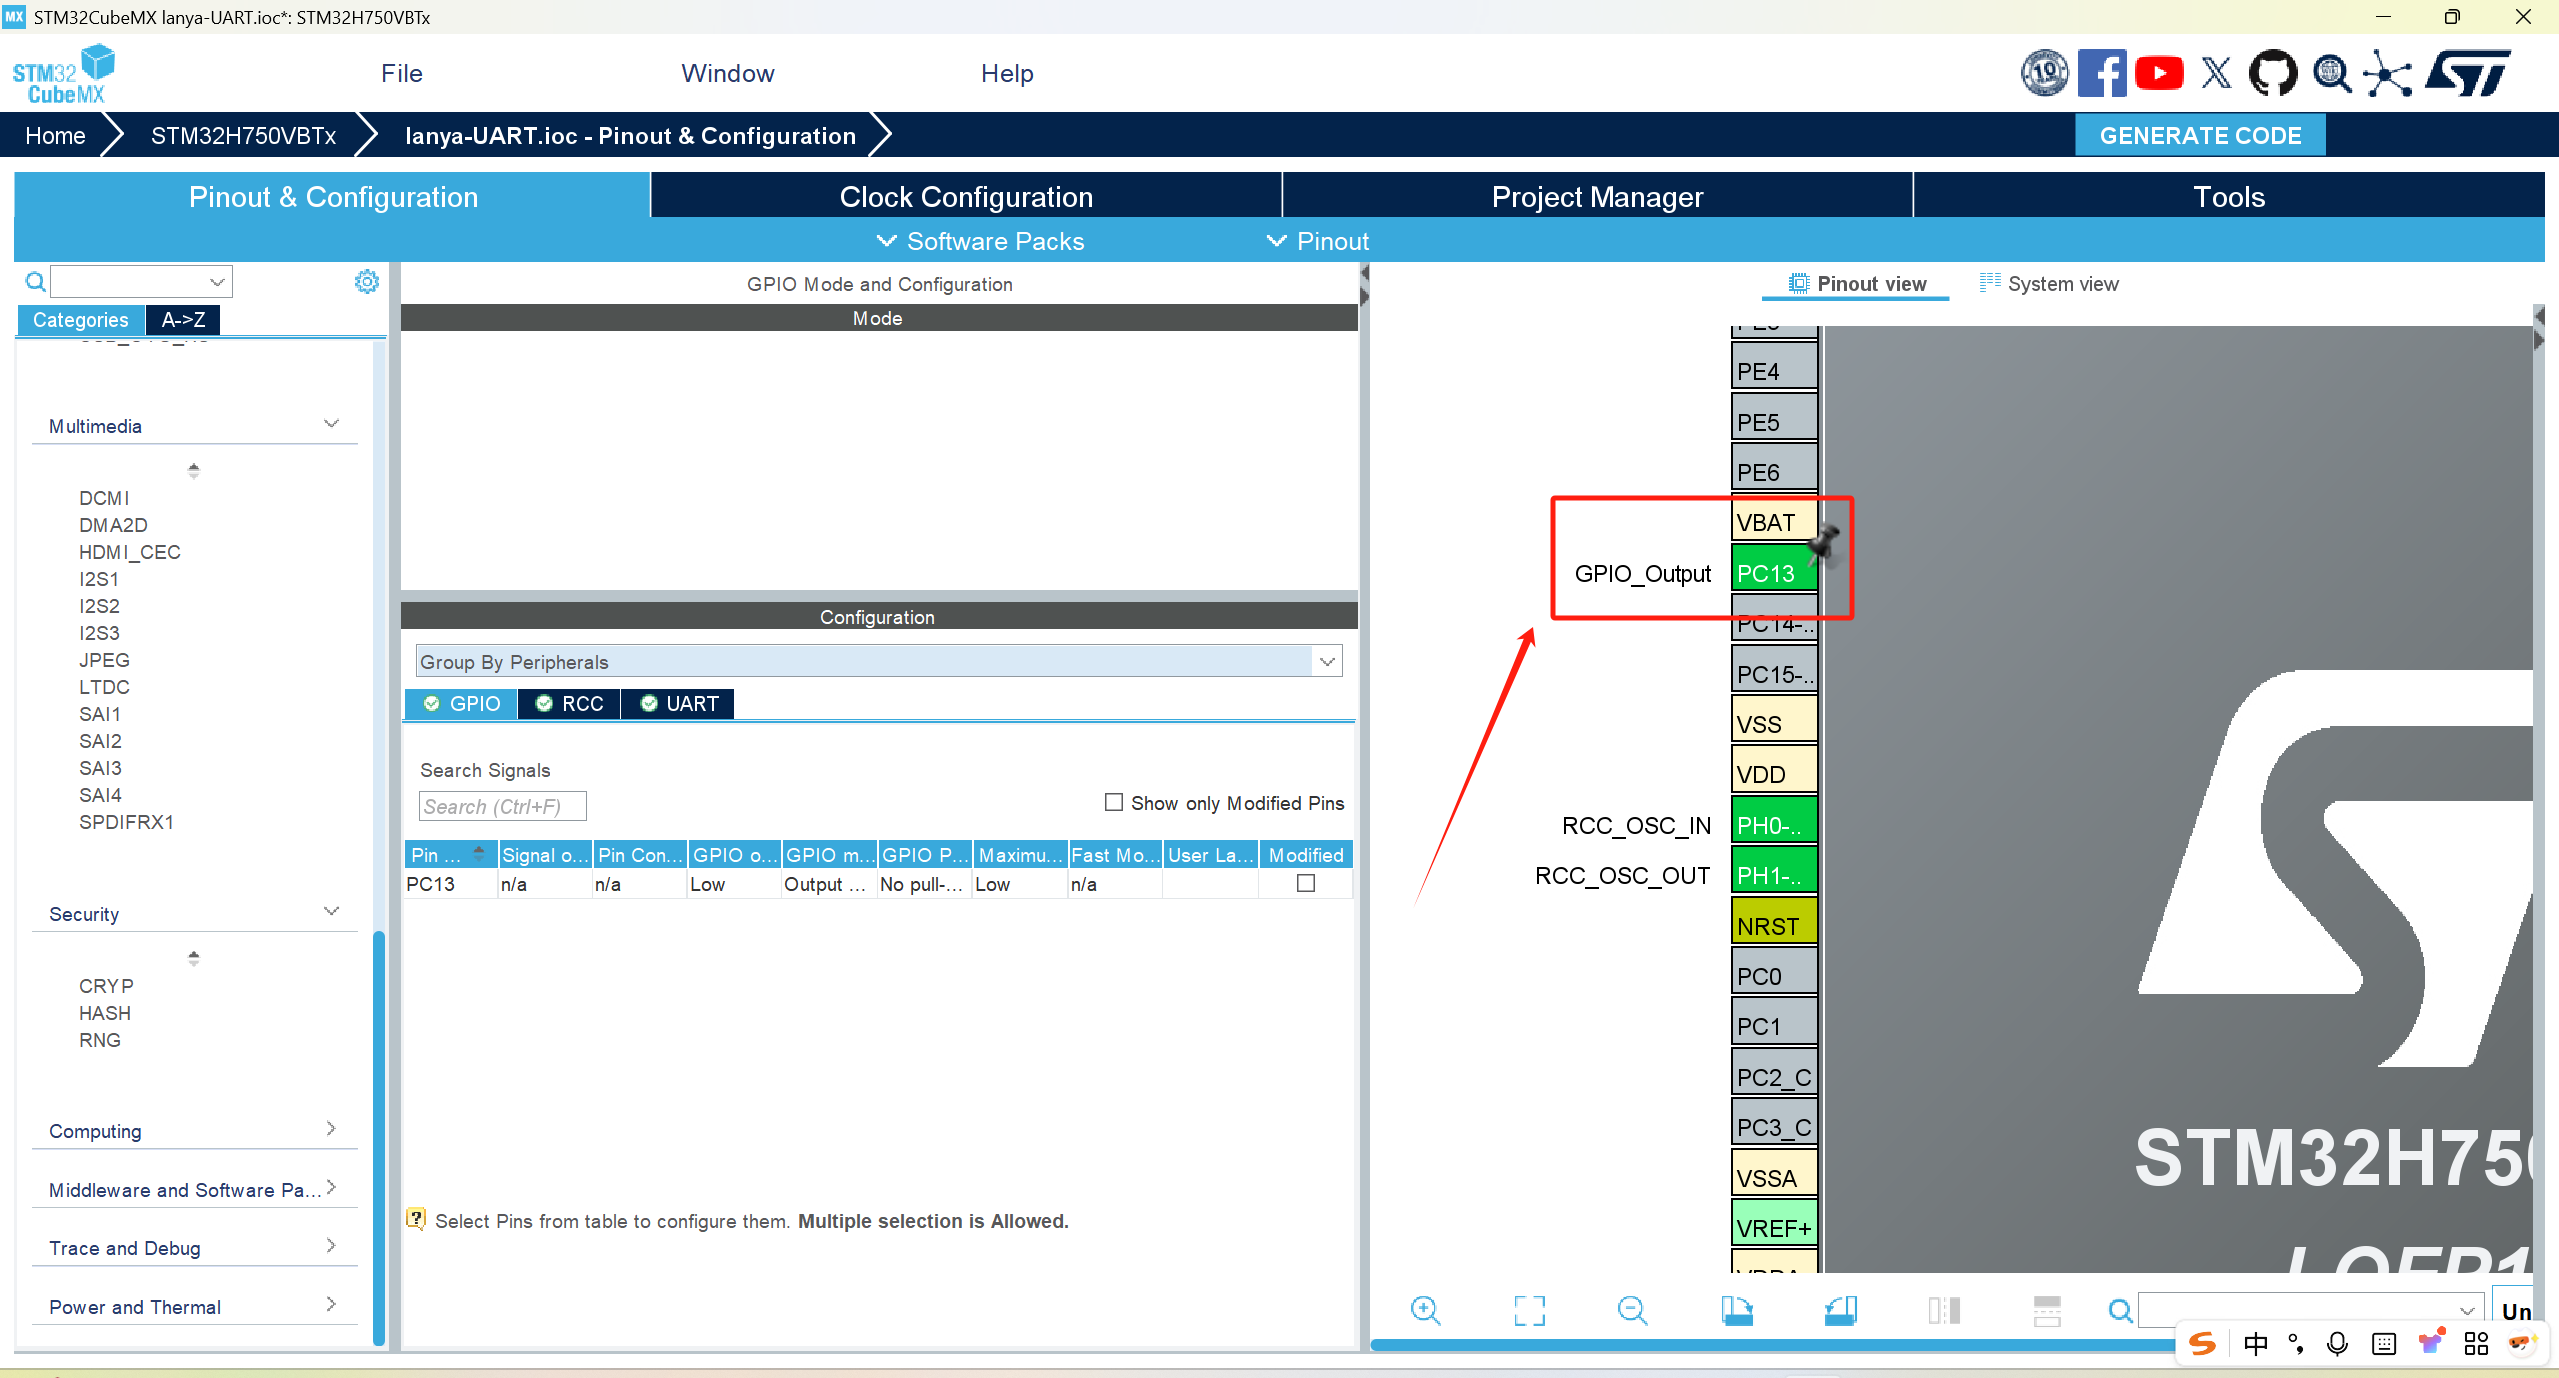Click the GENERATE CODE button
Viewport: 2559px width, 1378px height.
coord(2200,136)
